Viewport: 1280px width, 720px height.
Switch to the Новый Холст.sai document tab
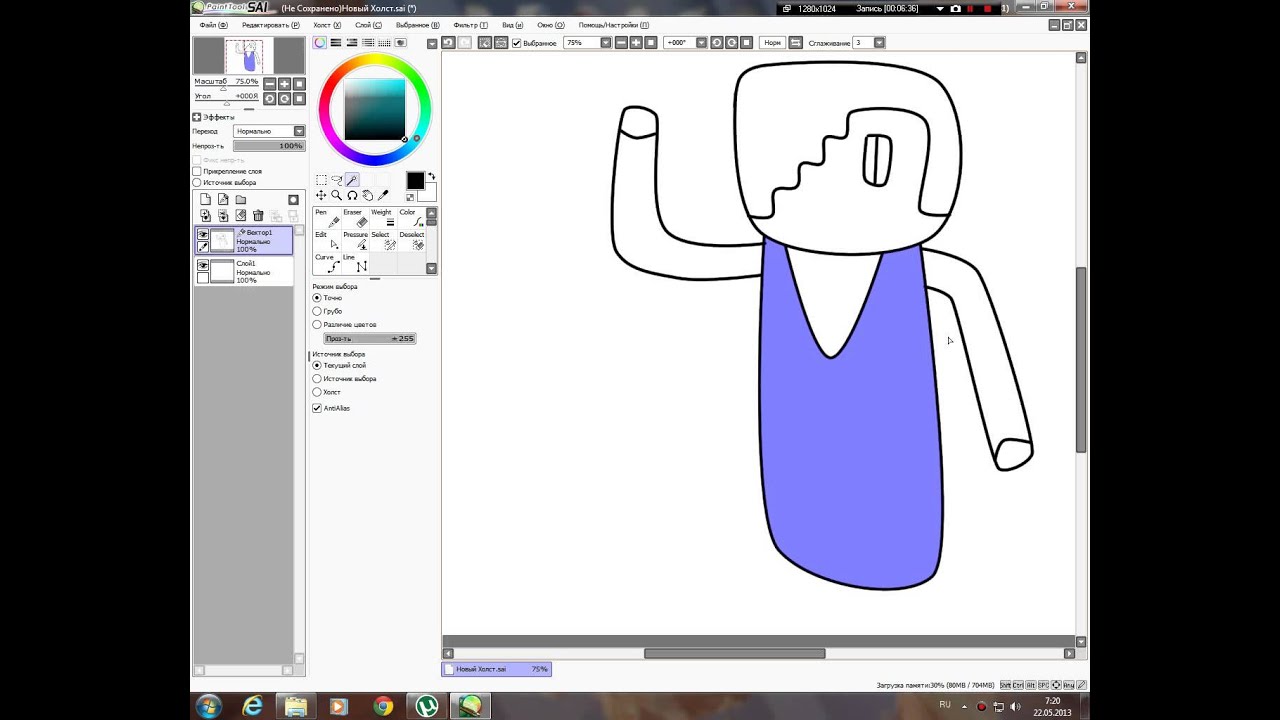496,669
